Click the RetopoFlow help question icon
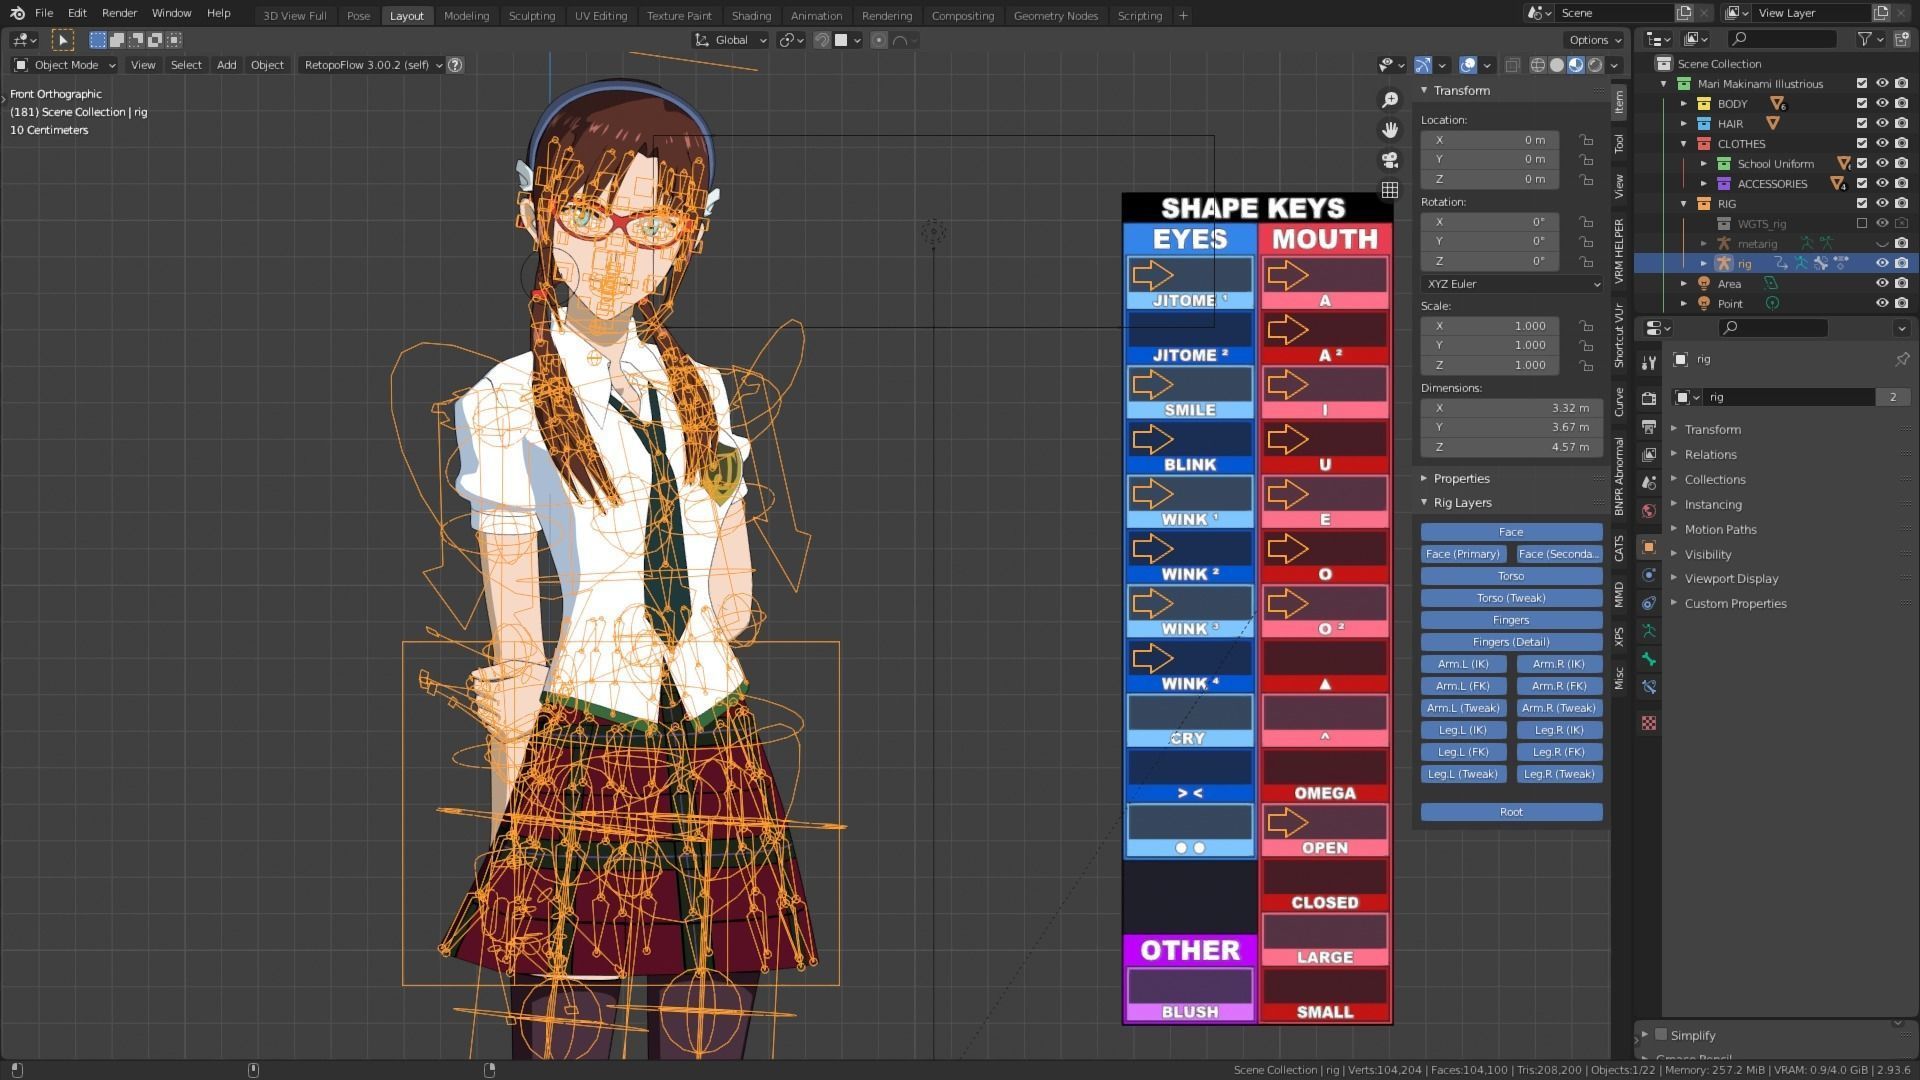Viewport: 1920px width, 1080px height. pos(455,65)
